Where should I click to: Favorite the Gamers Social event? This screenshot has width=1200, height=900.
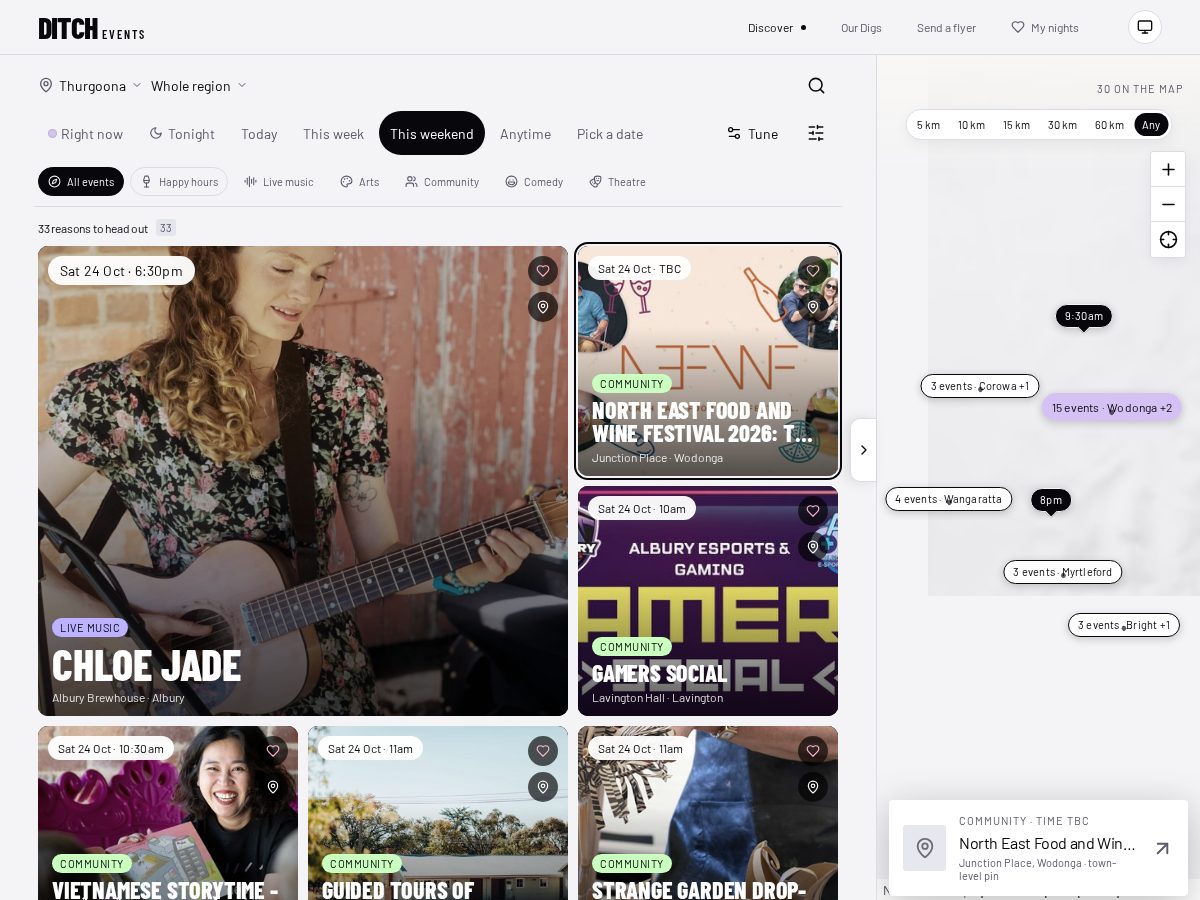[x=813, y=511]
